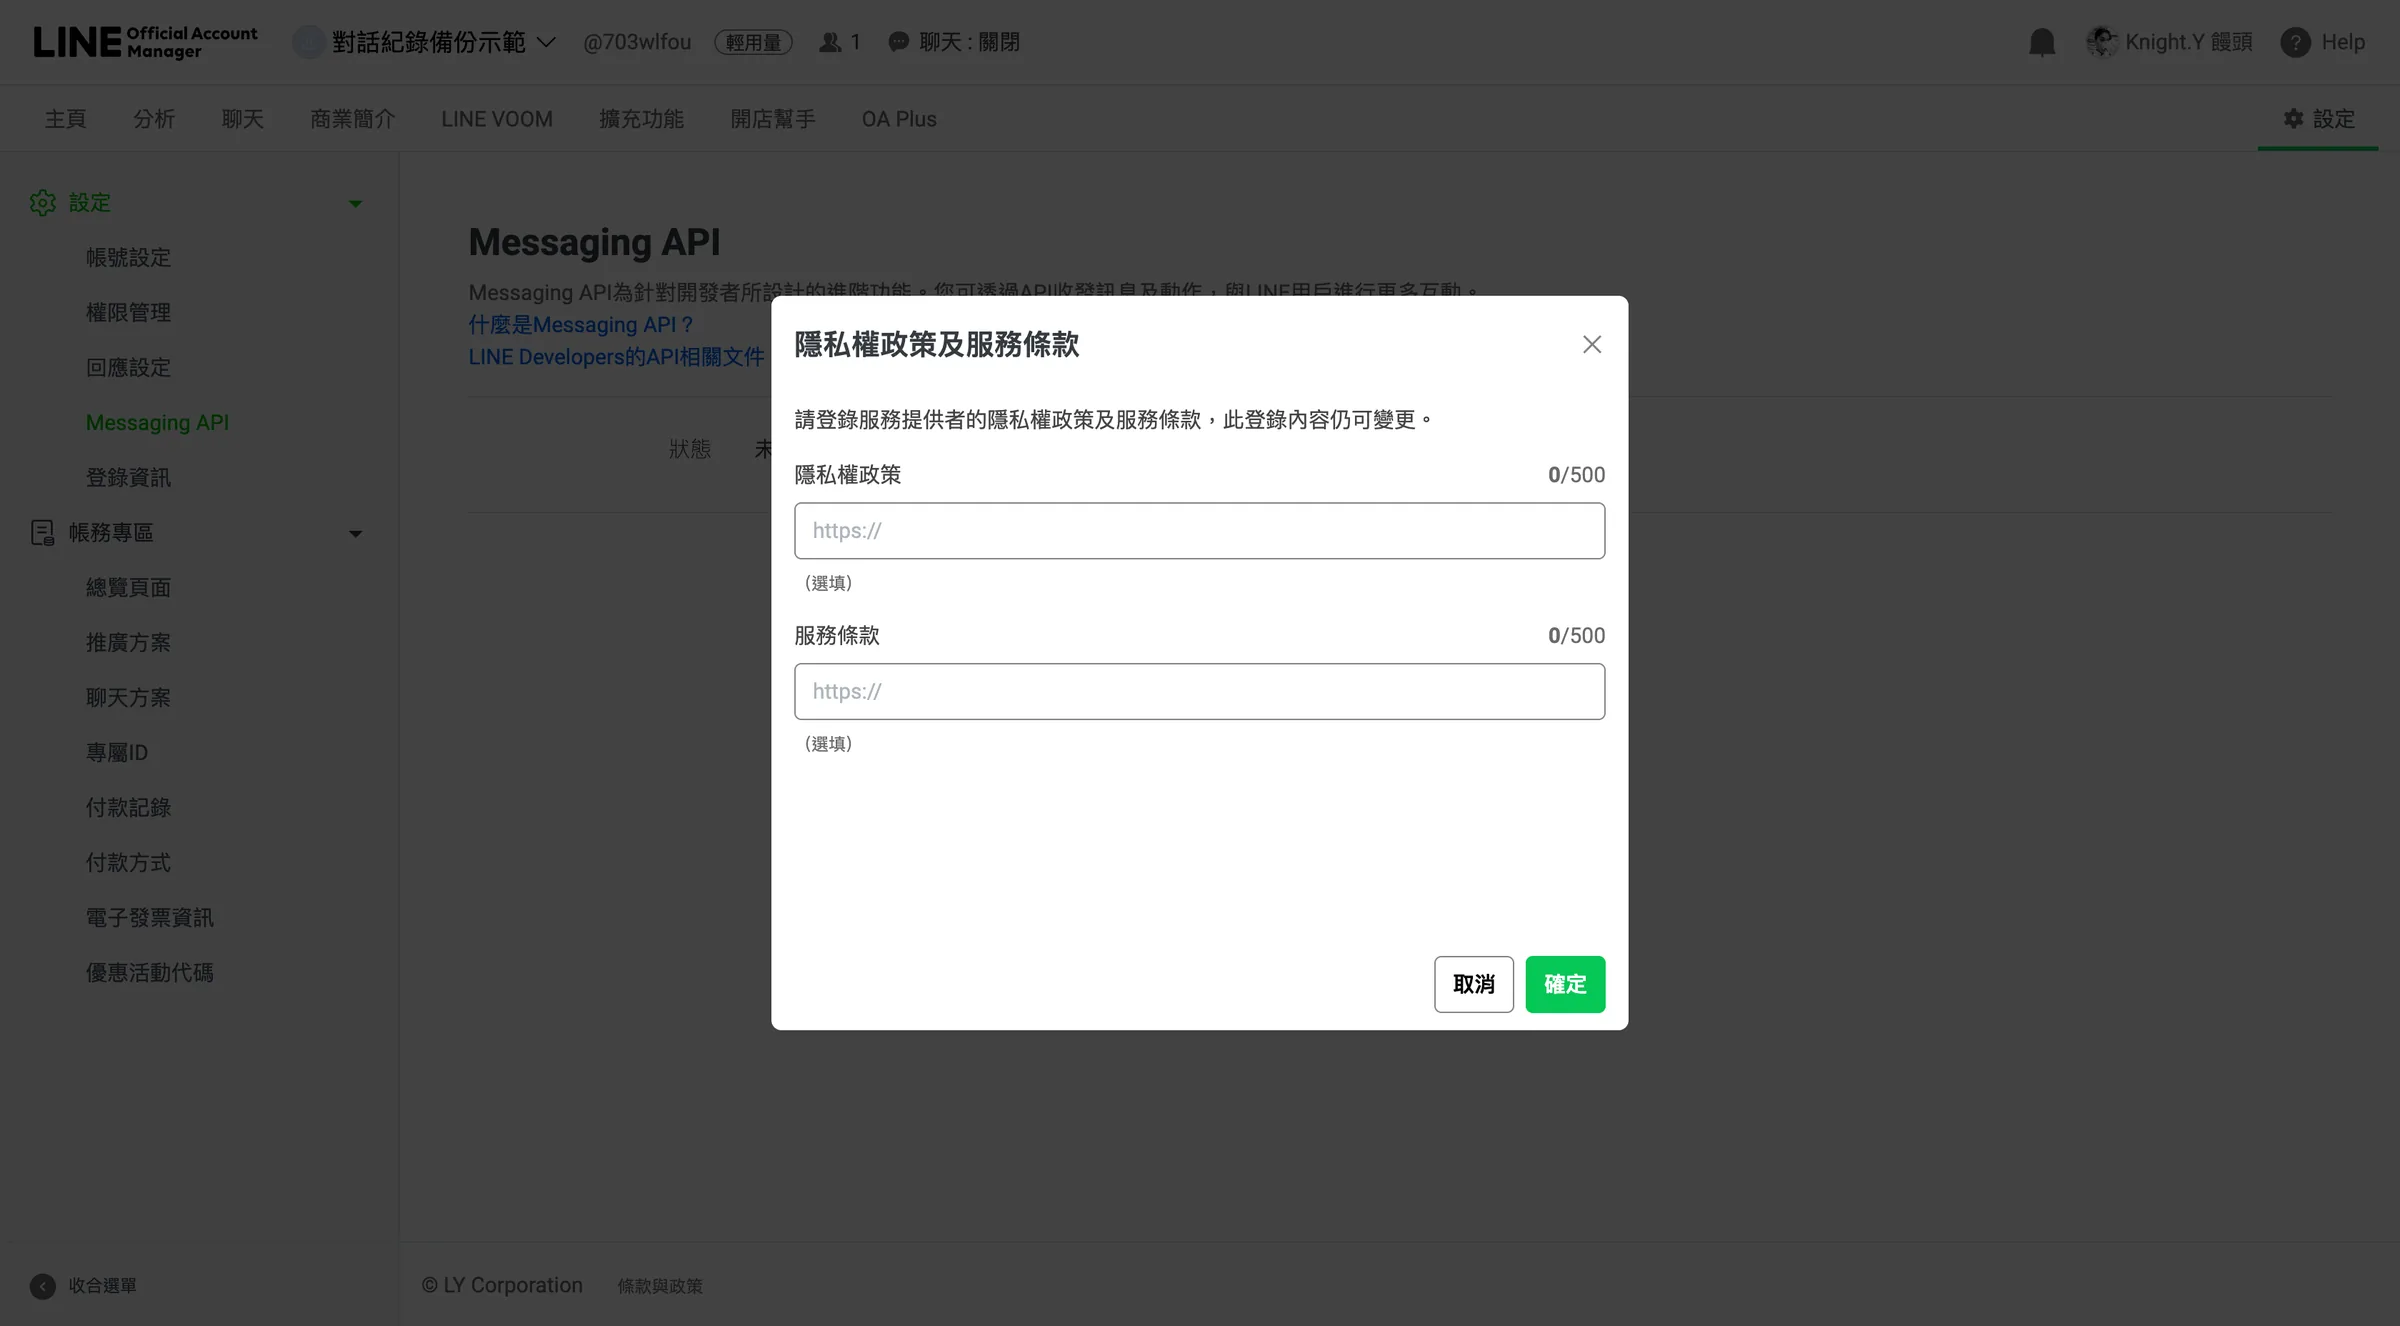Click the LINE Official Account Manager logo
The width and height of the screenshot is (2400, 1326).
(146, 42)
